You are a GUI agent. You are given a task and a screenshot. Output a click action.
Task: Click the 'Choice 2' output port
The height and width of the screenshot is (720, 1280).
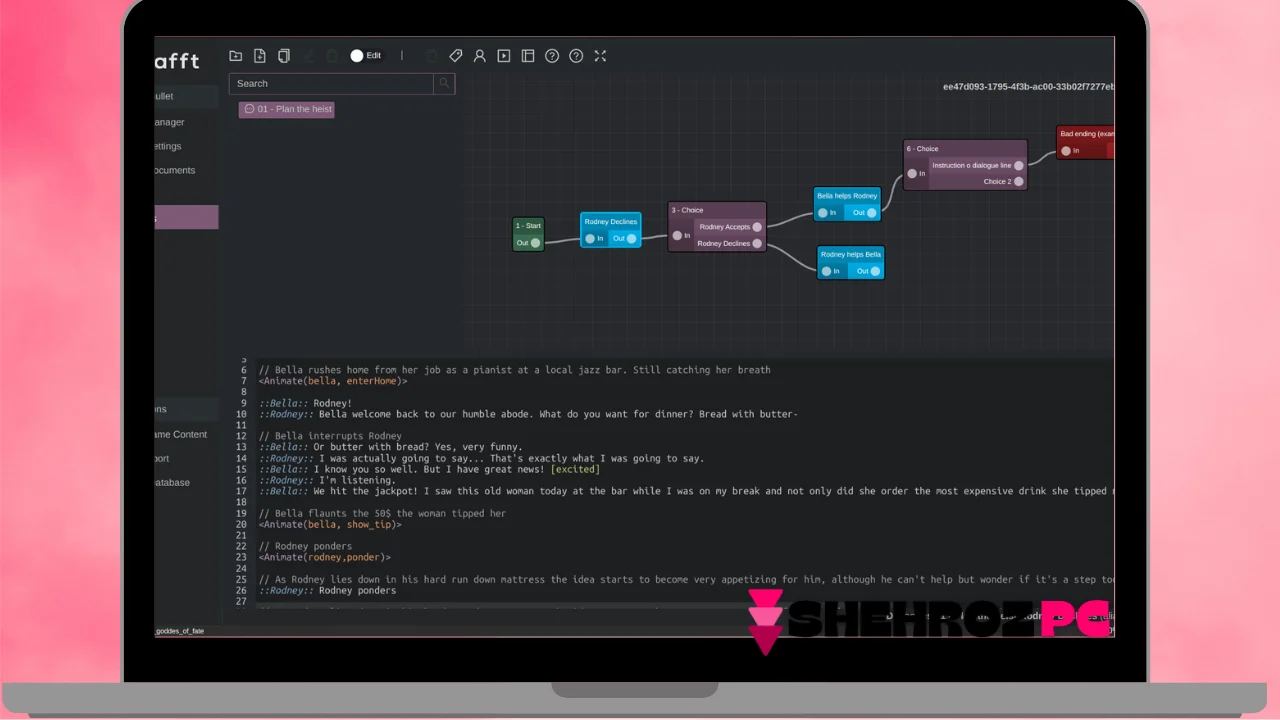(x=1019, y=182)
